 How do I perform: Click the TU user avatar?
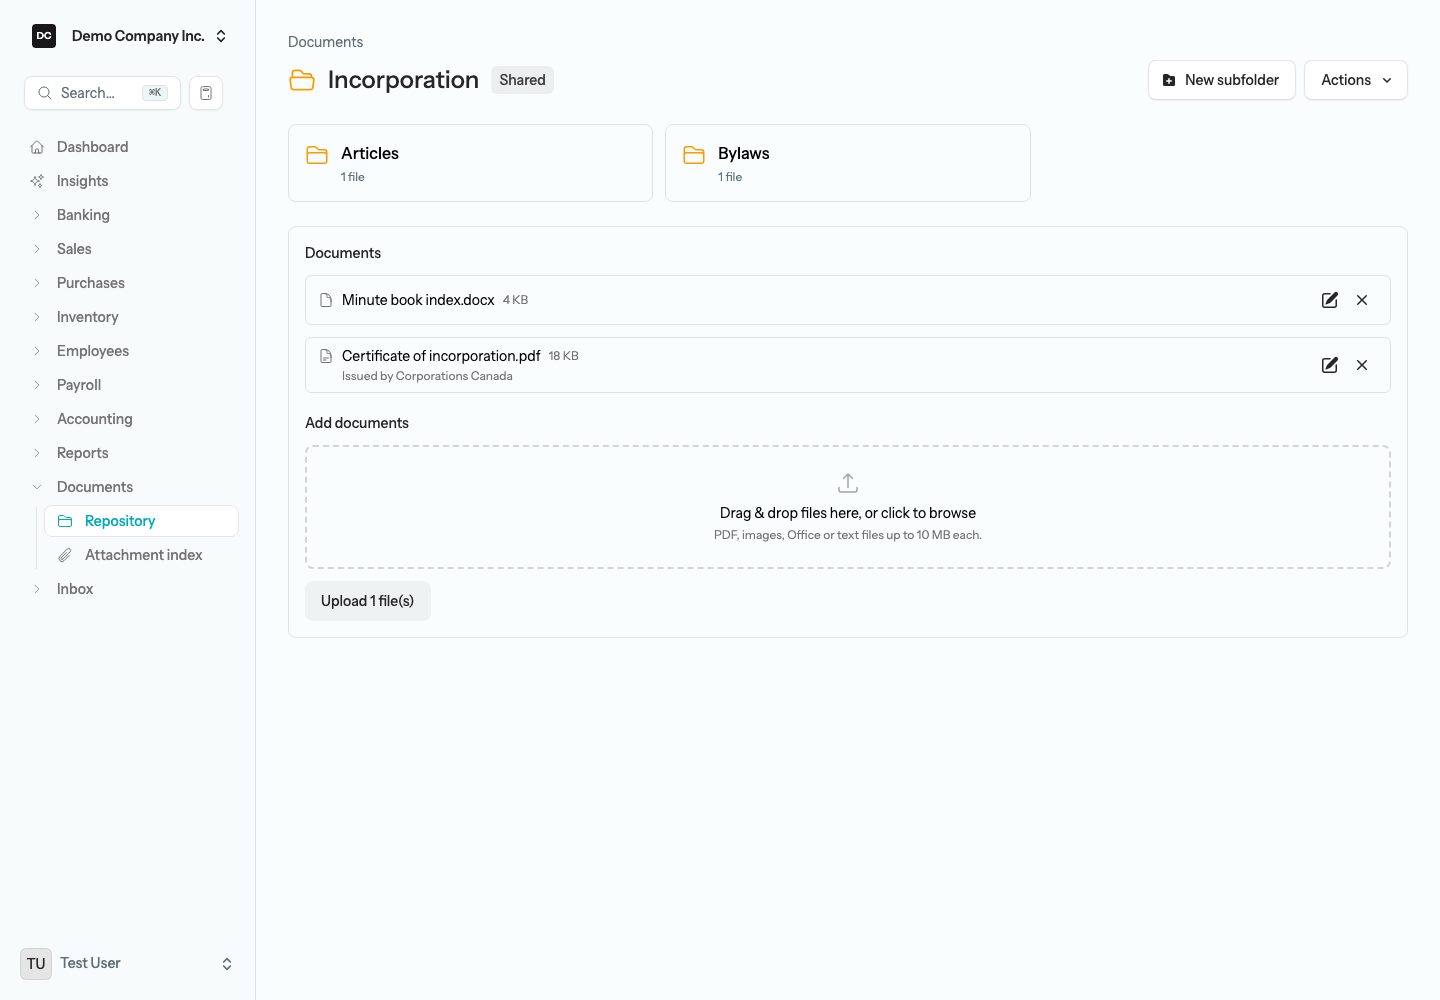[x=36, y=964]
